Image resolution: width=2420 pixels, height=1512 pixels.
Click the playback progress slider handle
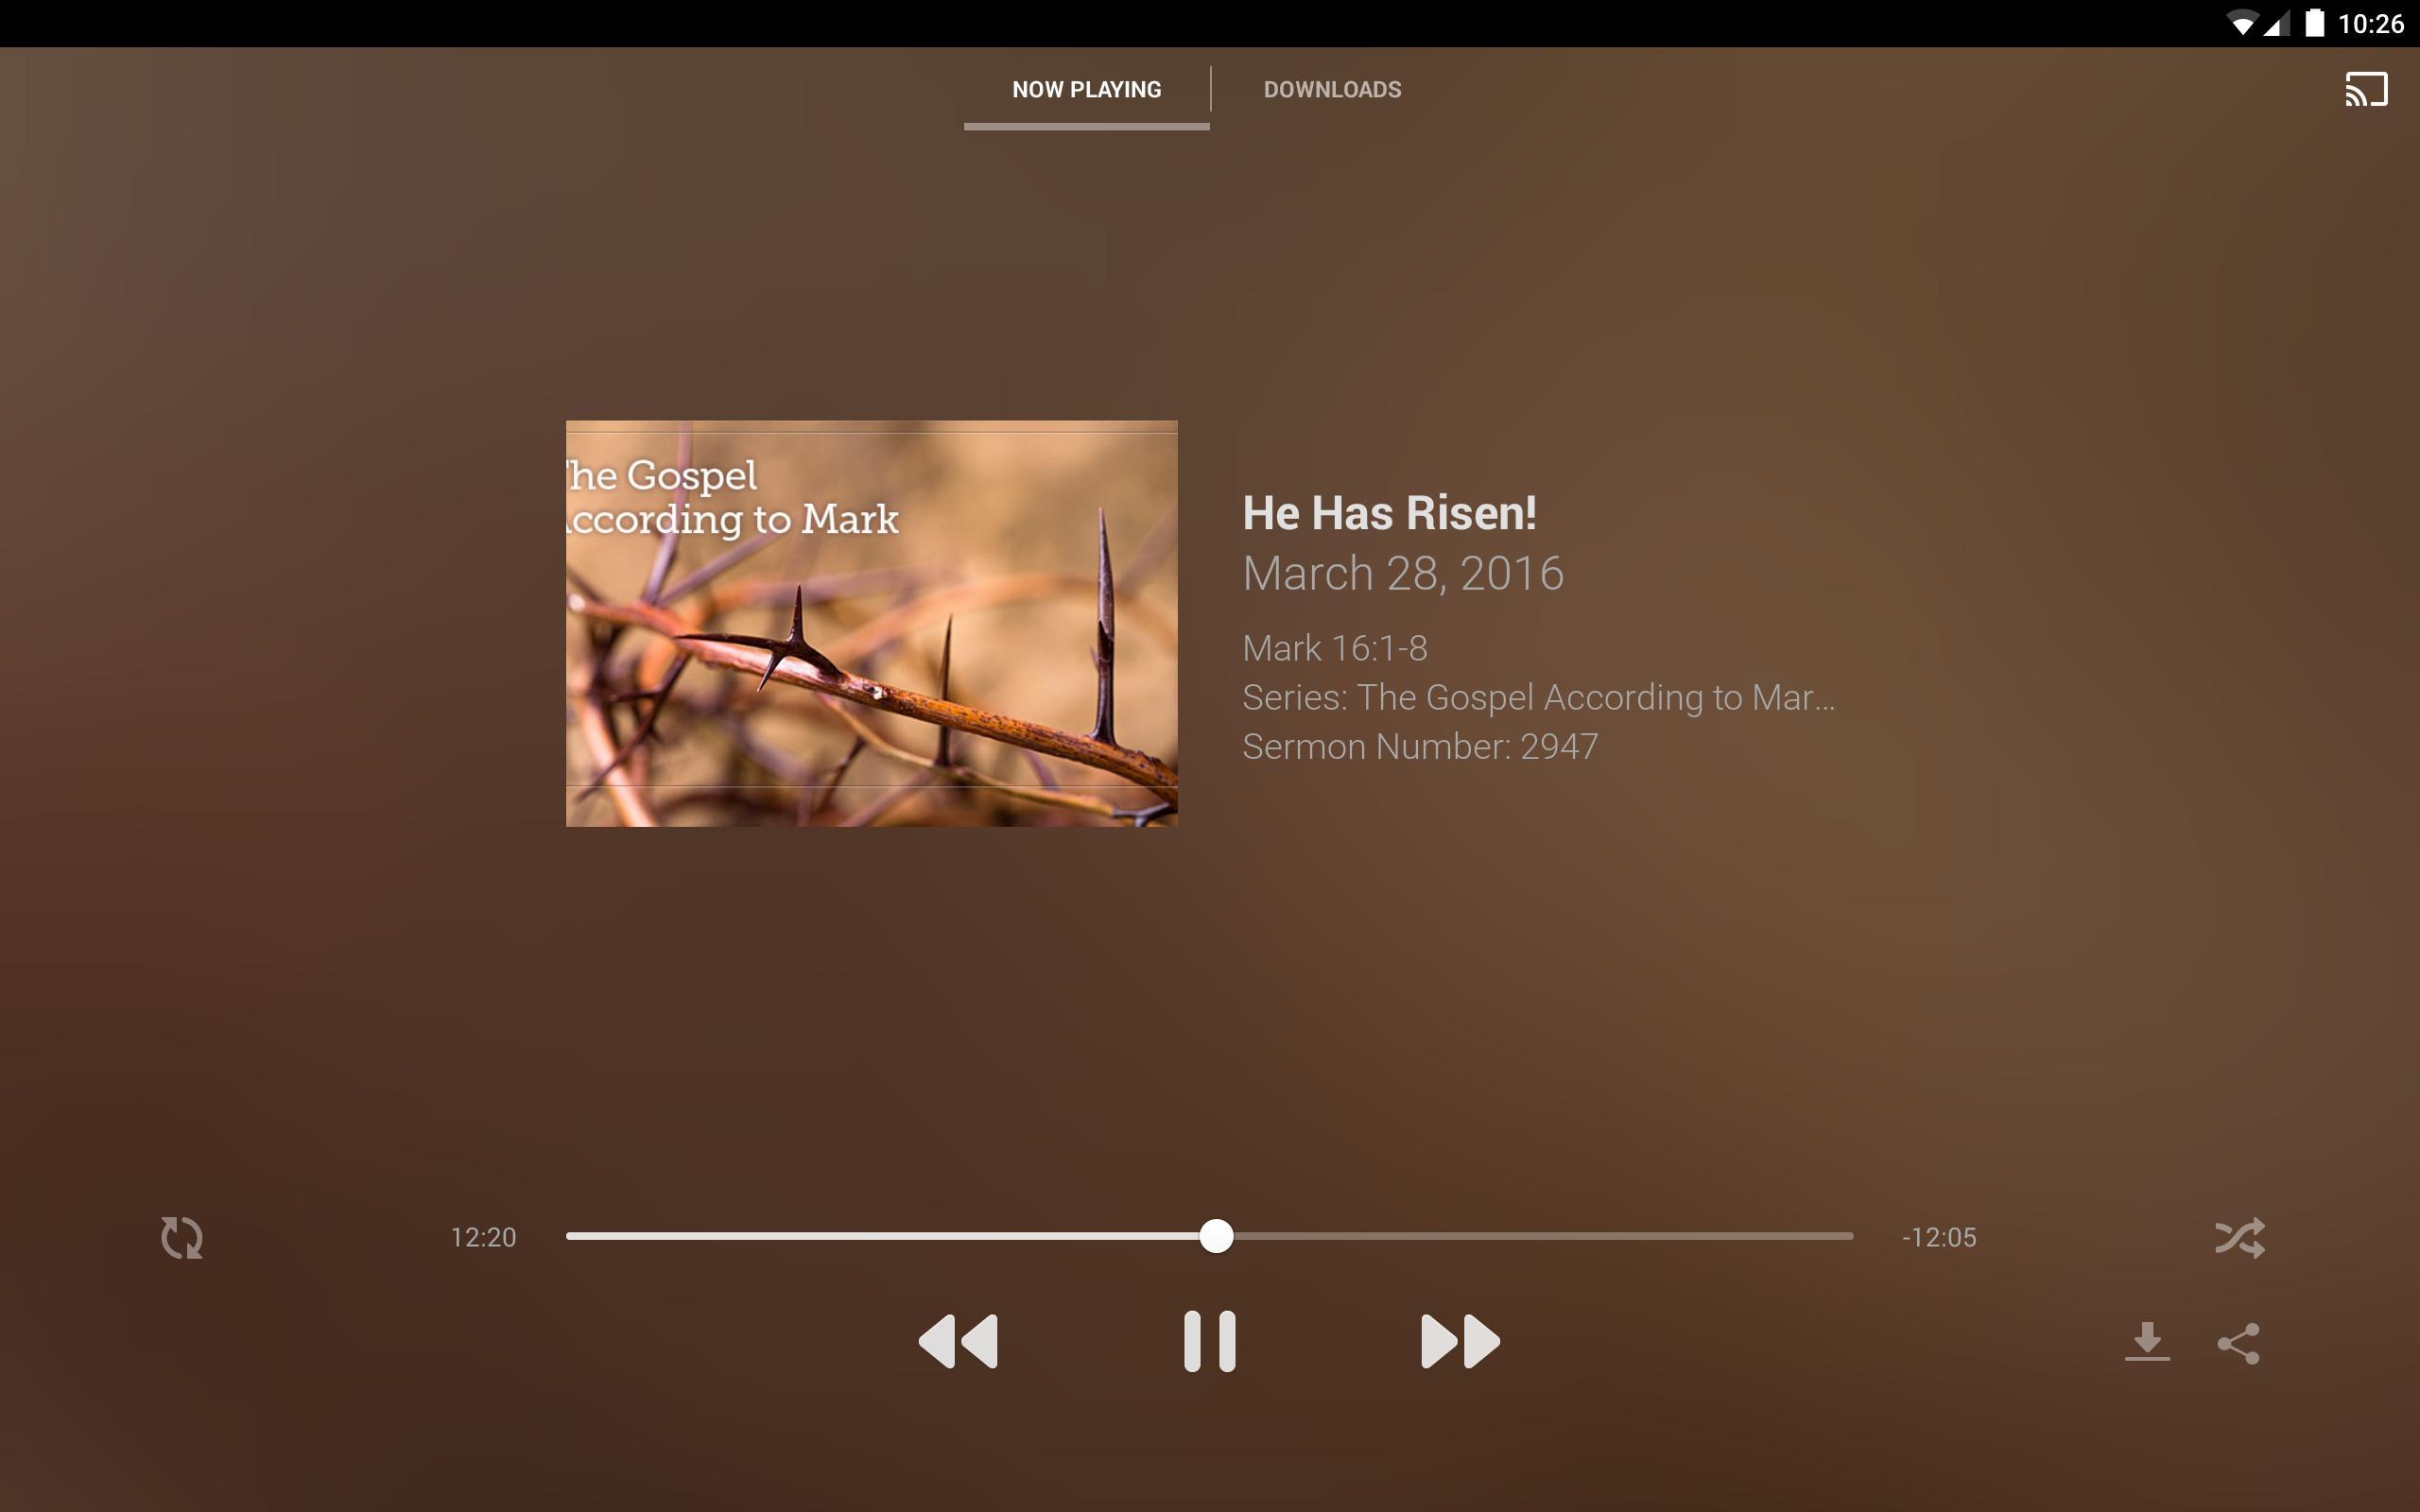[x=1216, y=1236]
